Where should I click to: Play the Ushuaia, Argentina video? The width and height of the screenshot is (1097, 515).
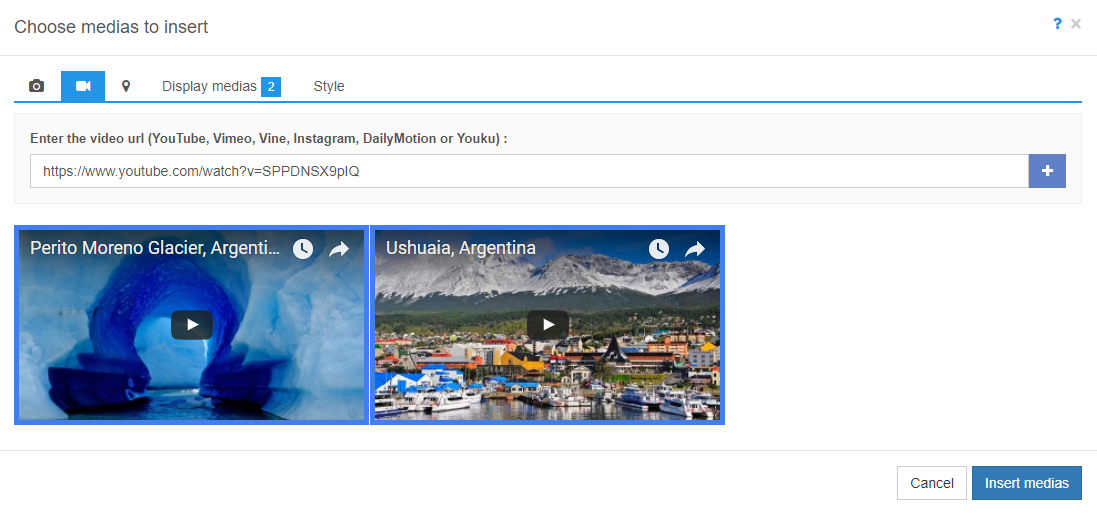click(x=548, y=325)
